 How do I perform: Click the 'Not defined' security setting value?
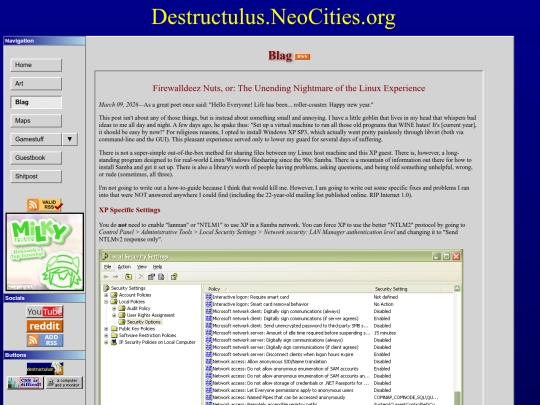386,297
